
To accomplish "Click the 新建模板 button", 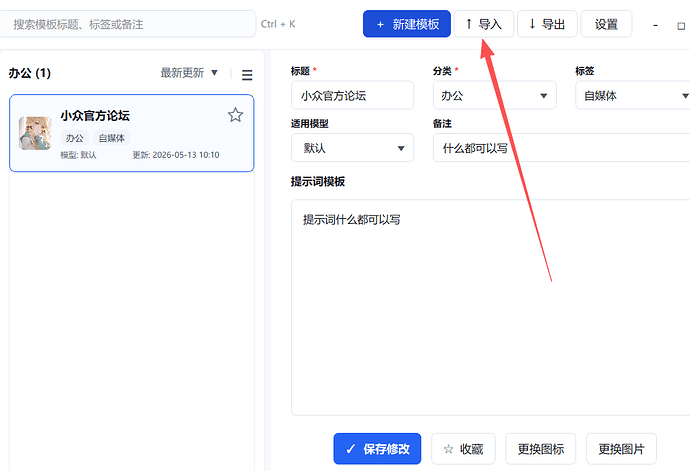I will 407,24.
